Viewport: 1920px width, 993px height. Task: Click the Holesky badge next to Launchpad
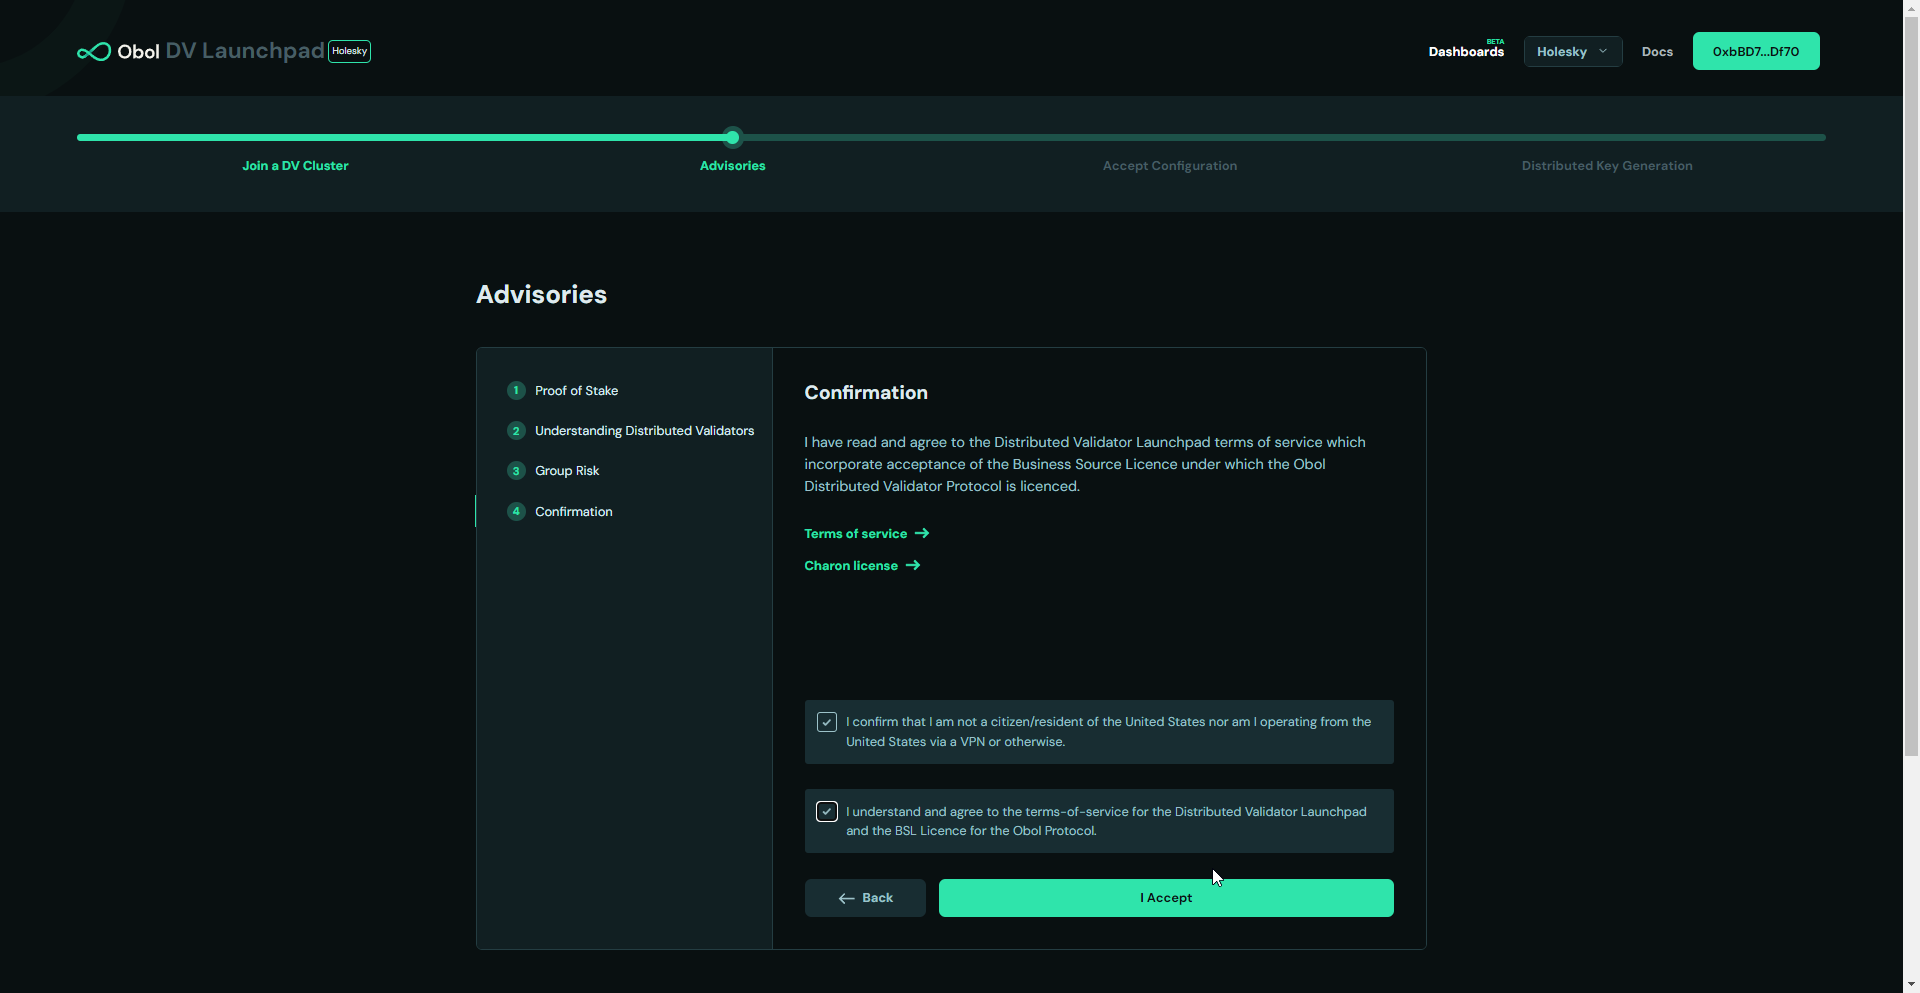click(x=349, y=51)
